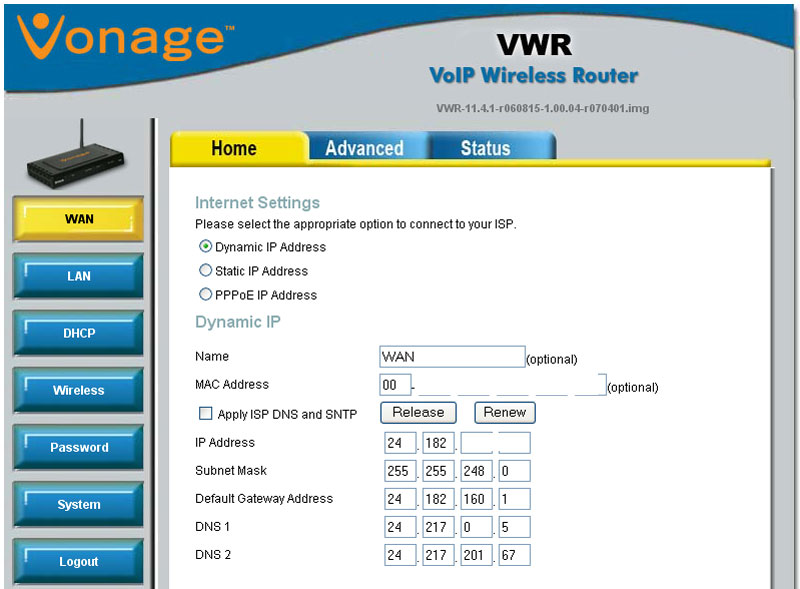This screenshot has height=589, width=800.
Task: Switch to the Advanced tab
Action: pos(365,148)
